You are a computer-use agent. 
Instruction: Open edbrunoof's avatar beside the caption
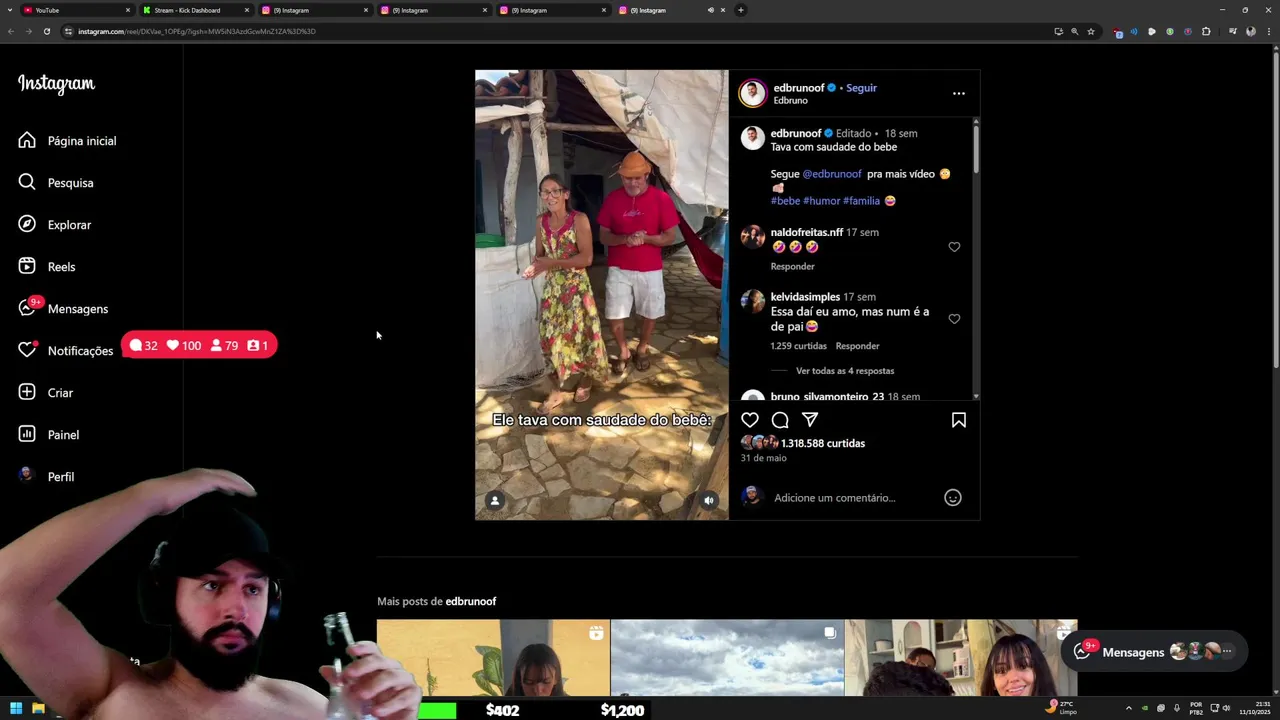pos(752,138)
